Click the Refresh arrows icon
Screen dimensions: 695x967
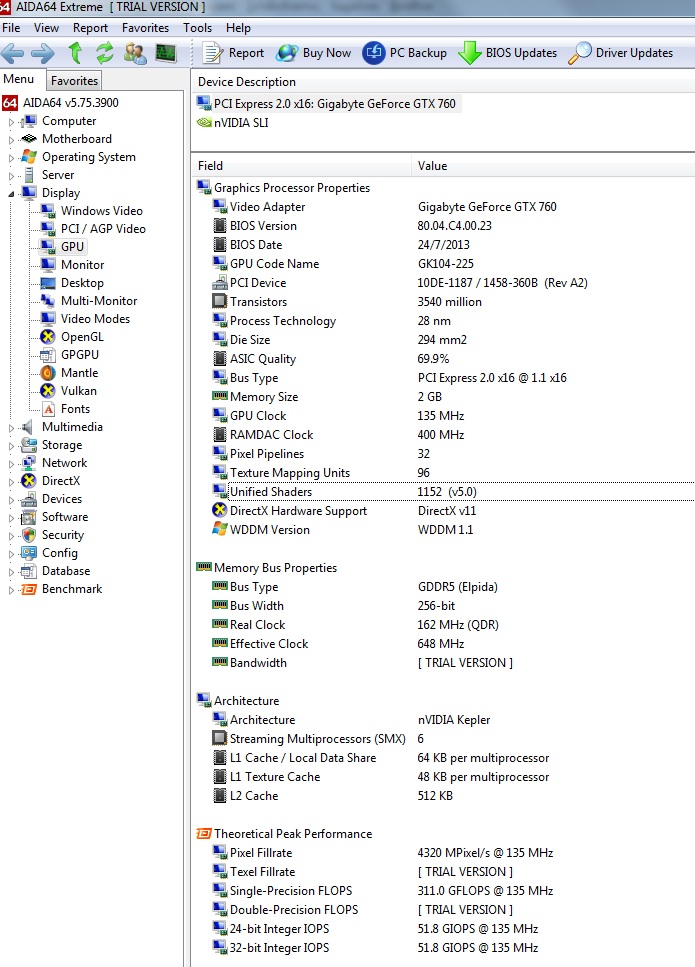[105, 53]
